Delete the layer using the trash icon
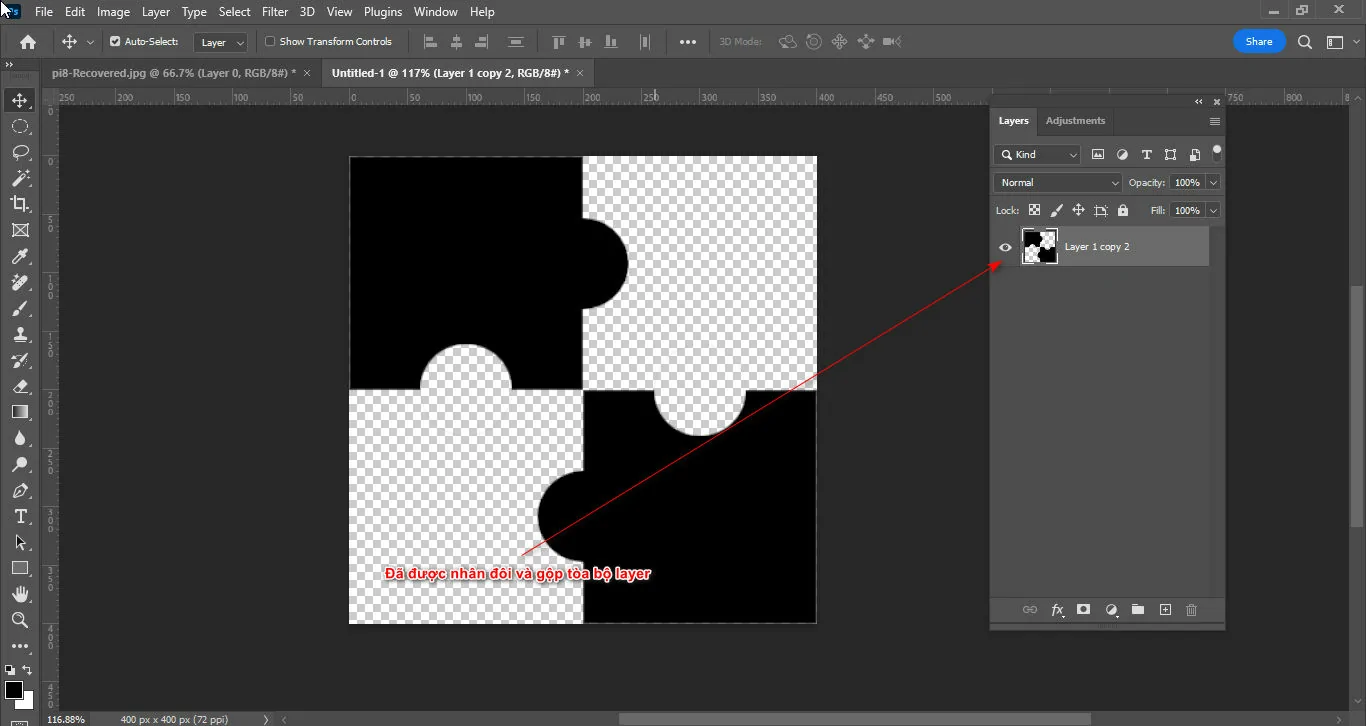This screenshot has width=1366, height=726. pos(1191,609)
